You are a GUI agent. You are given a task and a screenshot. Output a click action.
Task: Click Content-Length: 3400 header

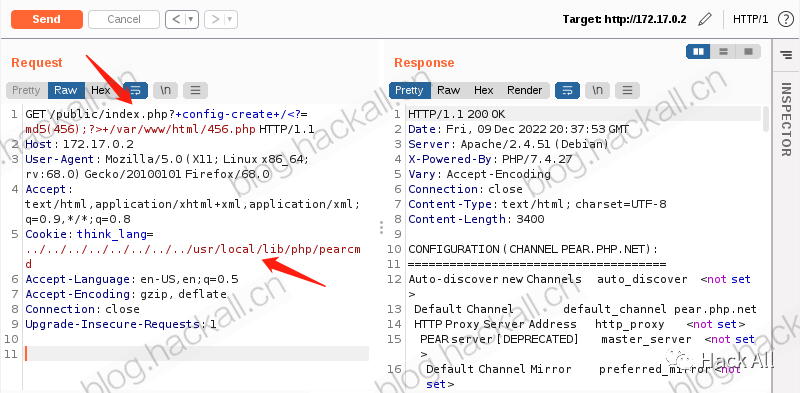click(476, 219)
